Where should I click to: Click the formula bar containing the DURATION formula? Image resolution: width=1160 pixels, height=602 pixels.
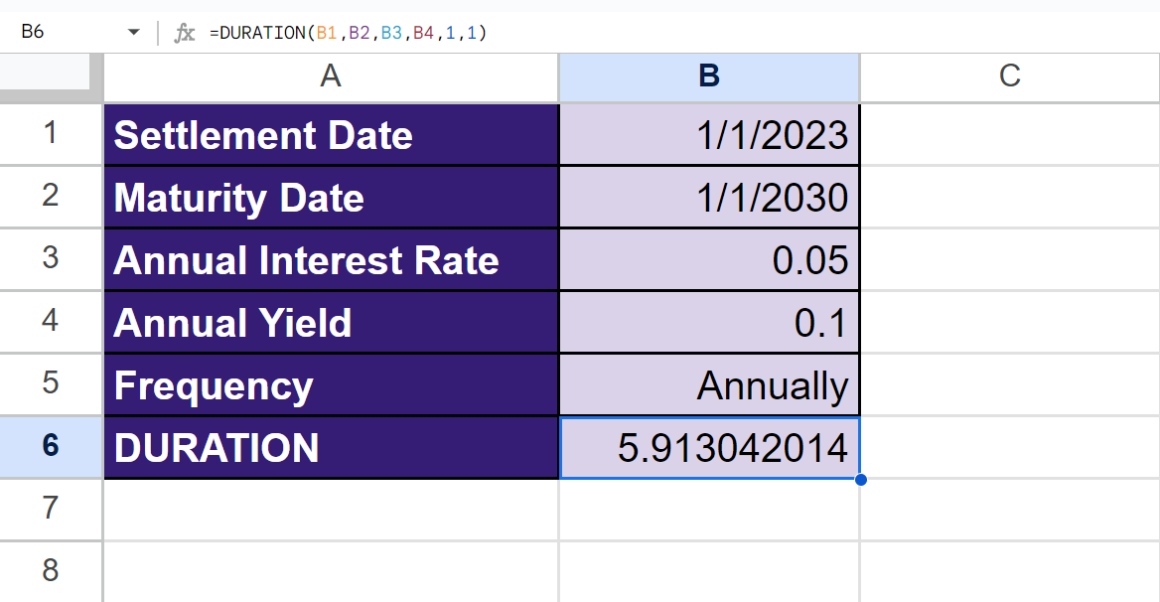coord(350,32)
